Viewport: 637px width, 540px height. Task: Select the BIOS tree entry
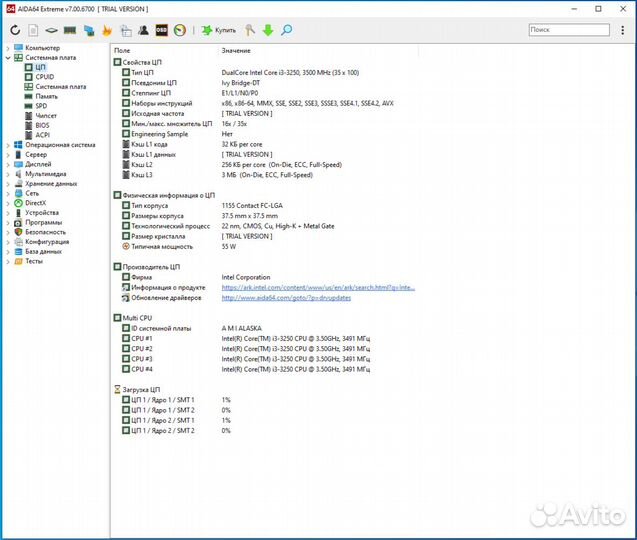point(42,125)
